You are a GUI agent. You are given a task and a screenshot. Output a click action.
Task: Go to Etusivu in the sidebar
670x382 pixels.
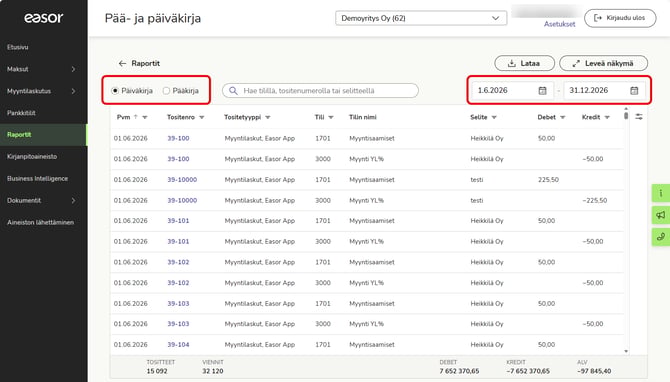(18, 47)
